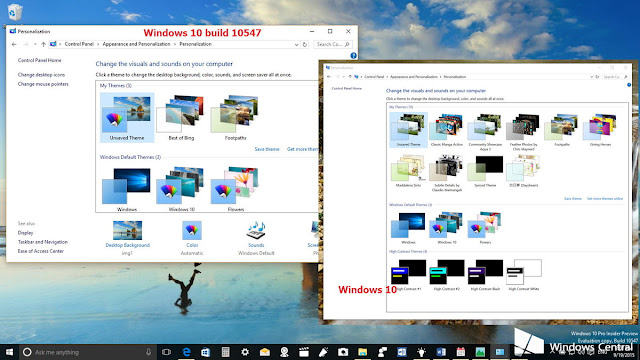Select Subtle Details theme
This screenshot has height=360, width=640.
[x=447, y=173]
